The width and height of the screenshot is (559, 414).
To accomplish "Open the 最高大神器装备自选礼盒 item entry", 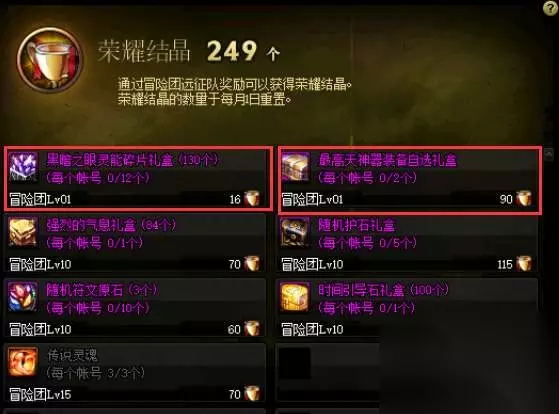I will pyautogui.click(x=410, y=180).
